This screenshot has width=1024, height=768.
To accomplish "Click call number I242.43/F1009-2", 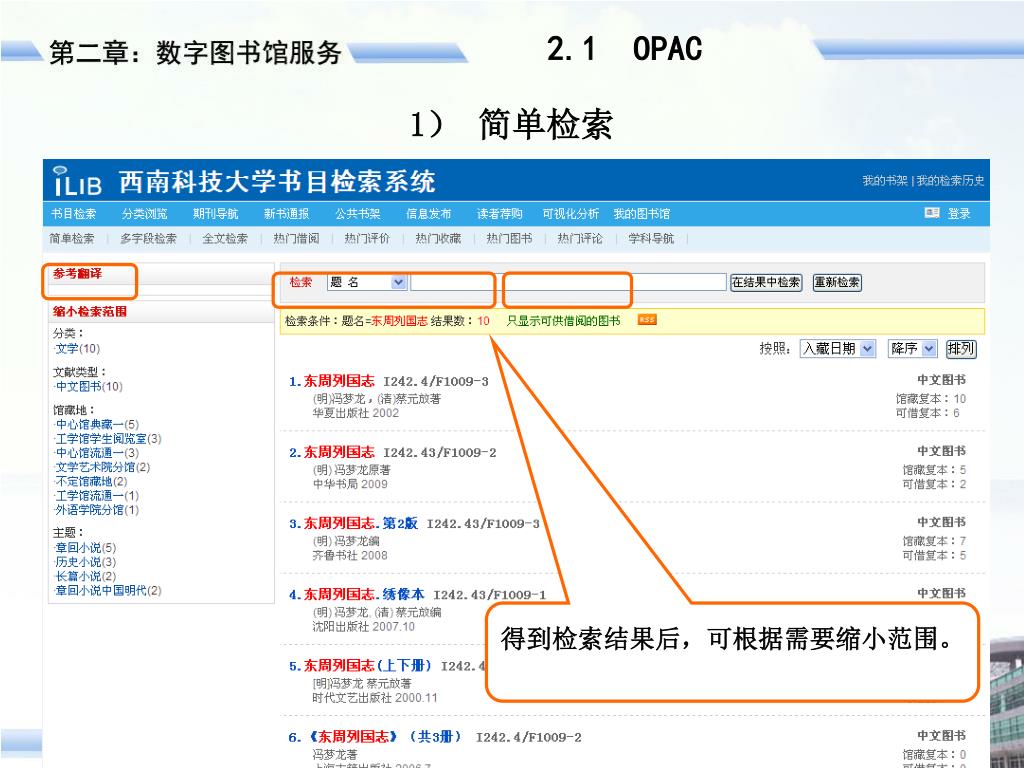I will tap(440, 453).
